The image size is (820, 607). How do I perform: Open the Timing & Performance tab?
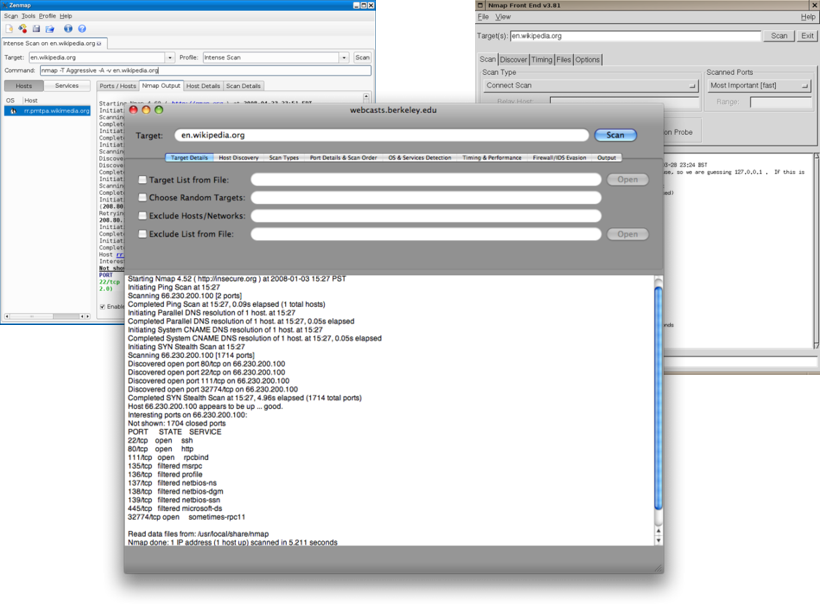492,157
